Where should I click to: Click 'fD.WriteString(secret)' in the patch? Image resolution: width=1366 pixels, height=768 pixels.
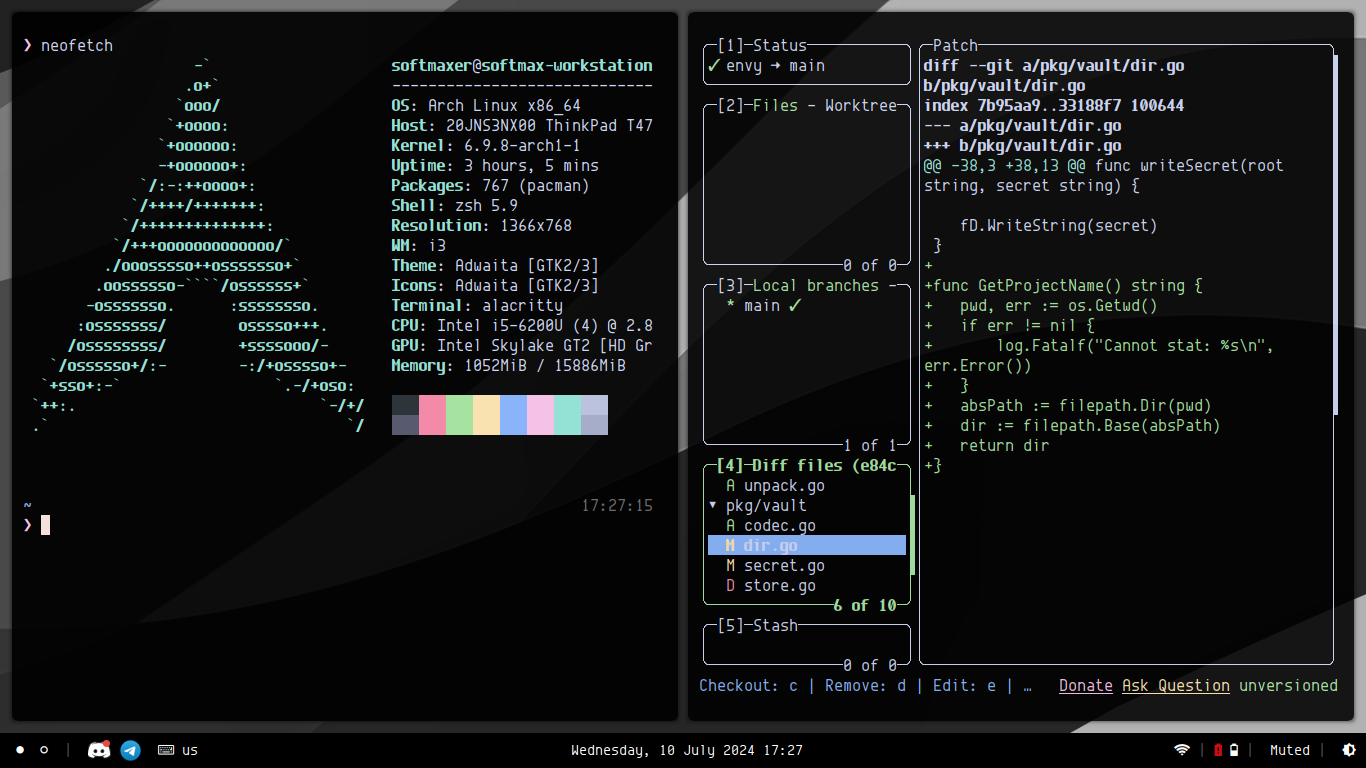pyautogui.click(x=1058, y=226)
